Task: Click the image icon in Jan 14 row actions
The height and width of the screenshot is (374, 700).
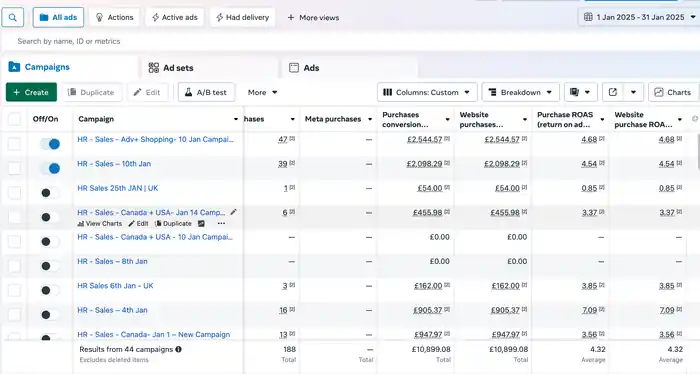Action: click(x=201, y=224)
